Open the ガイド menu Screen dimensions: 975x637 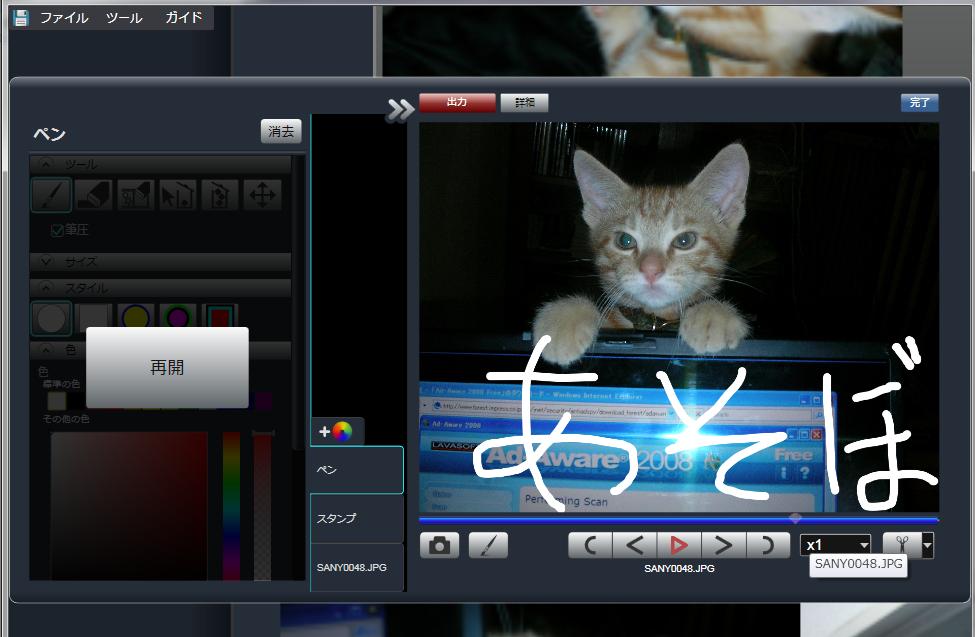click(183, 17)
